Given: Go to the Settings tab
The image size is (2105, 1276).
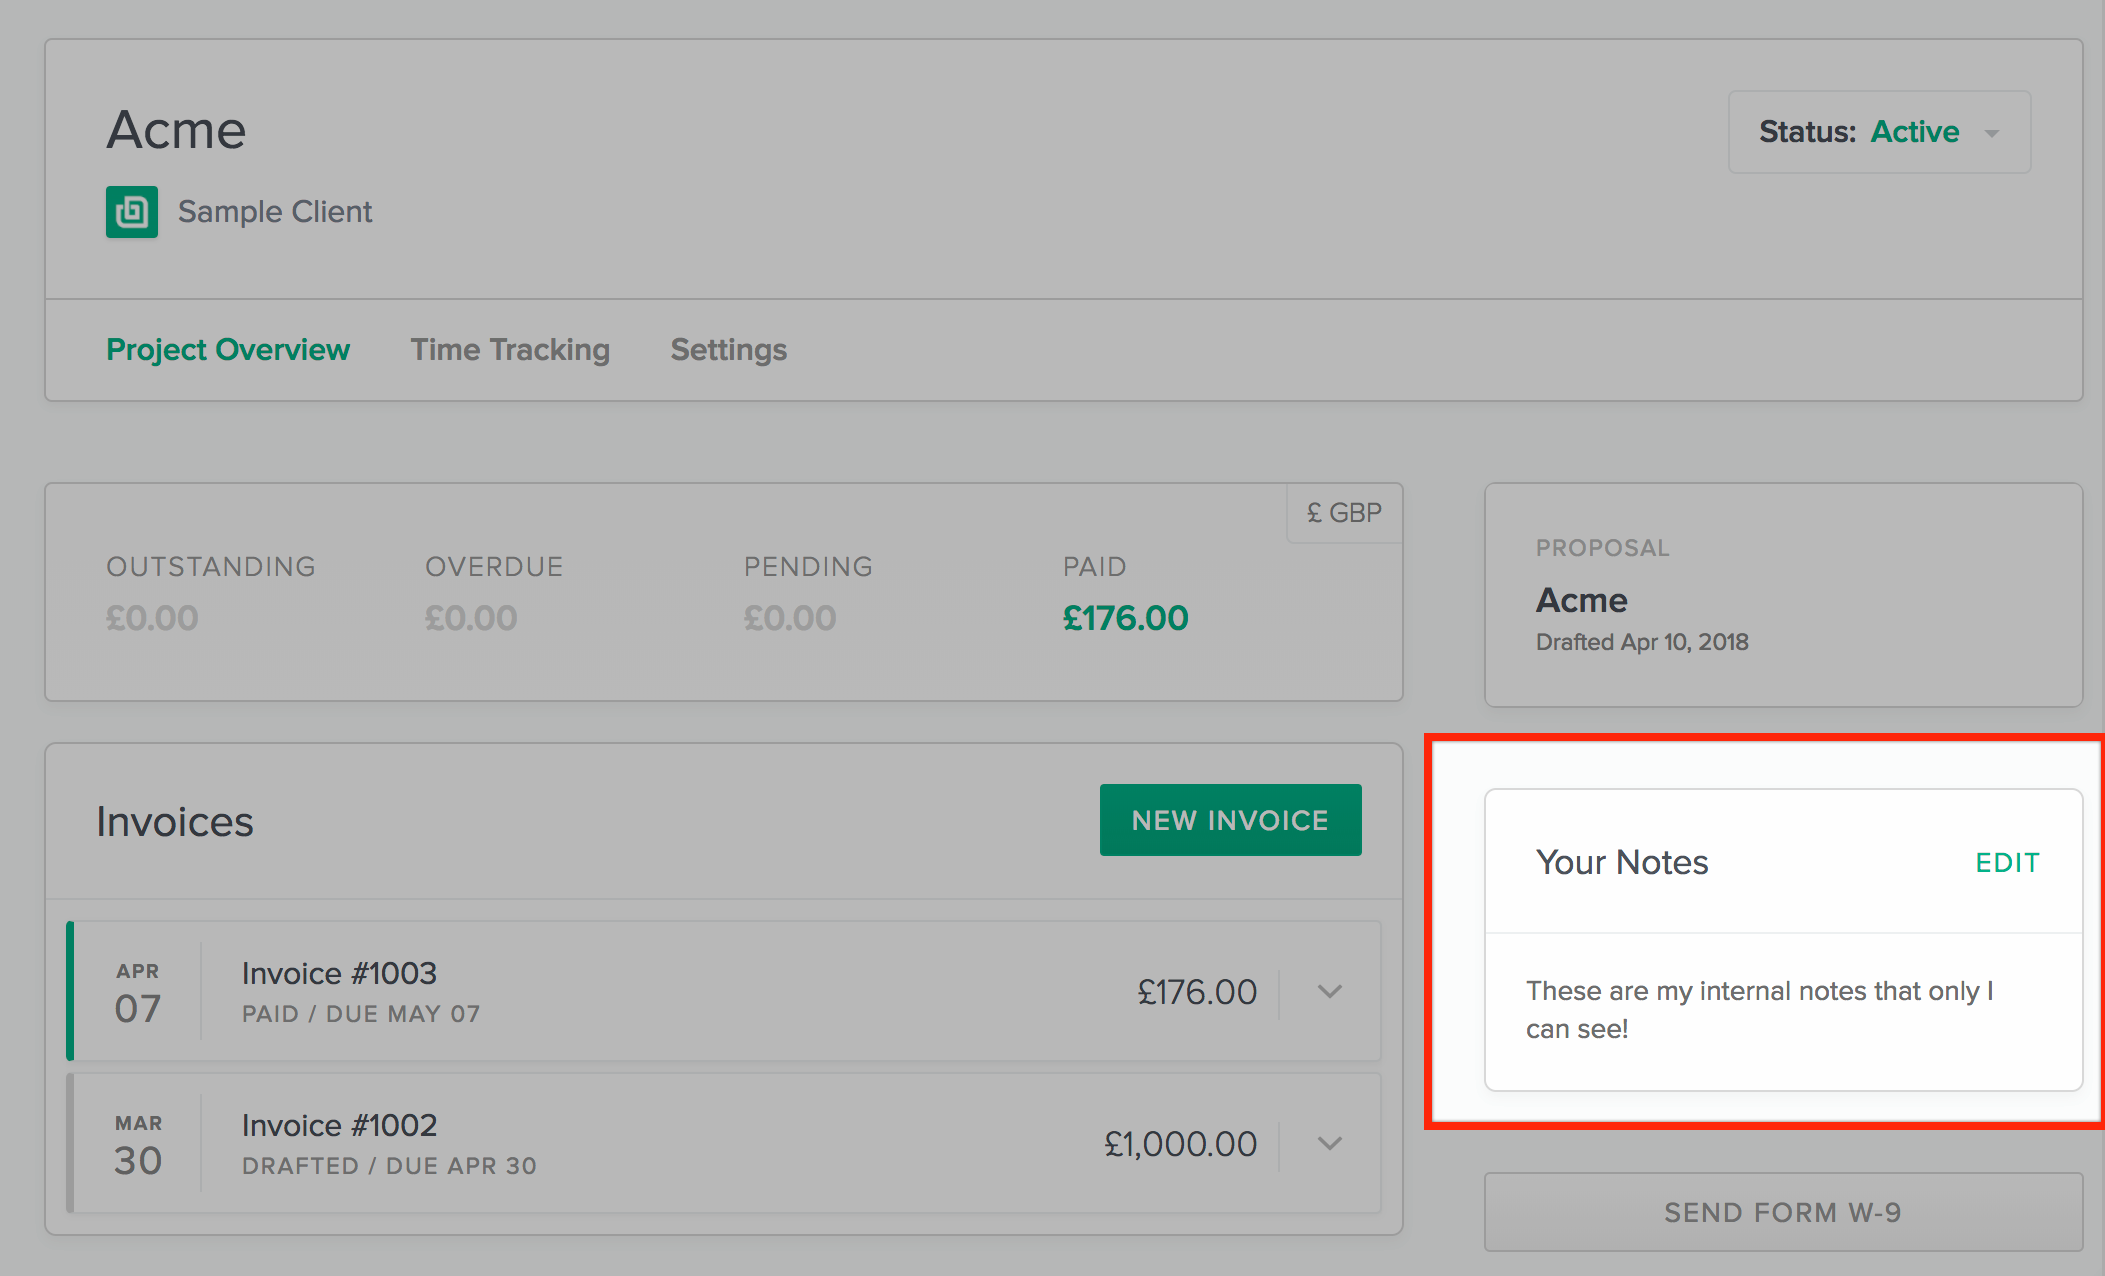Looking at the screenshot, I should (x=728, y=350).
